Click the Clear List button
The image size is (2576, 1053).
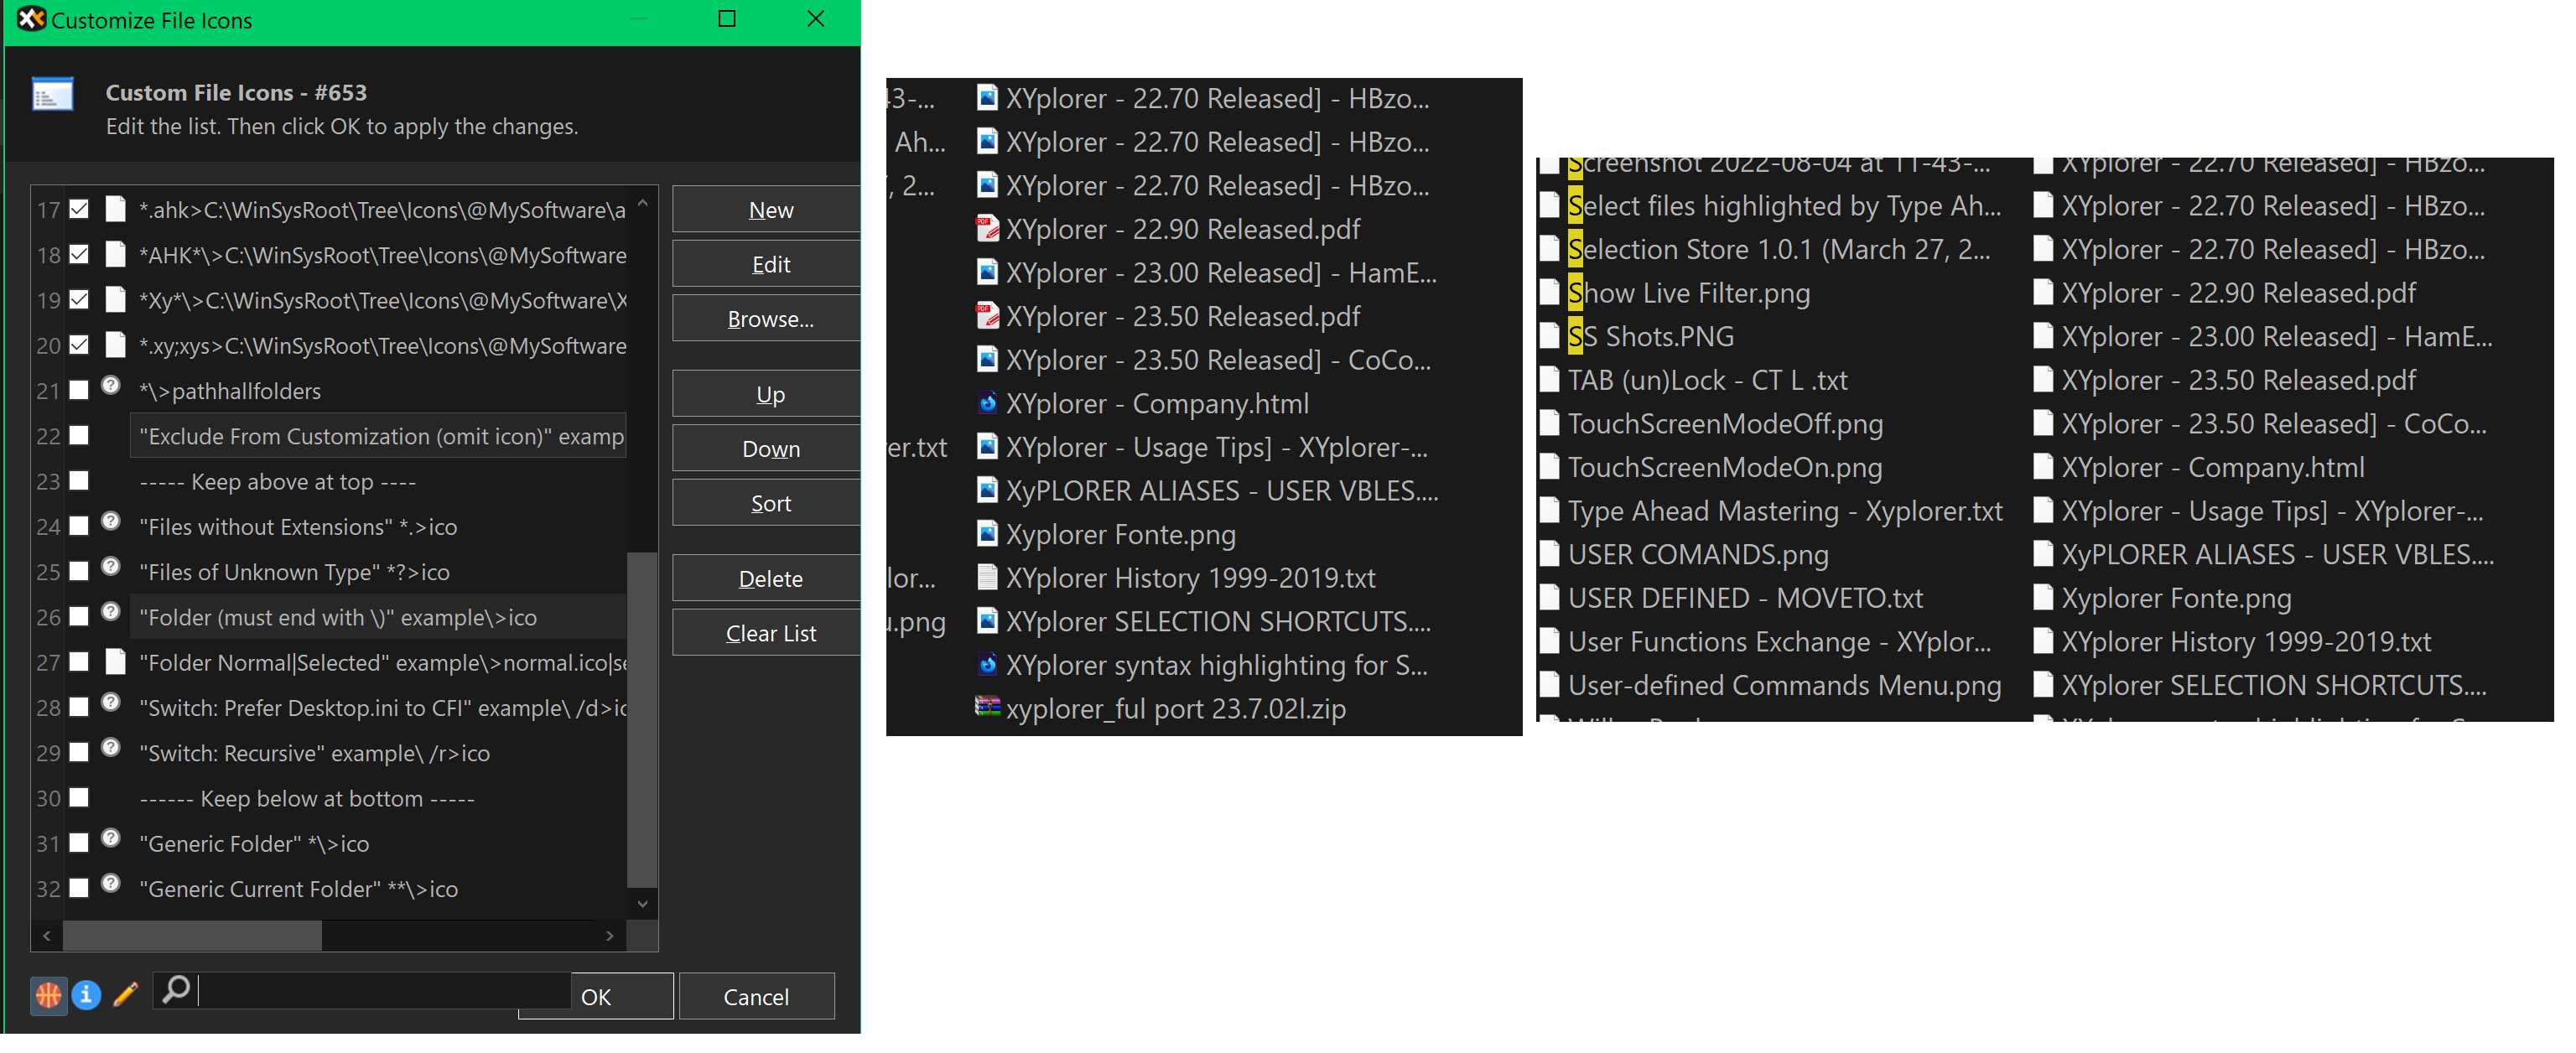769,633
